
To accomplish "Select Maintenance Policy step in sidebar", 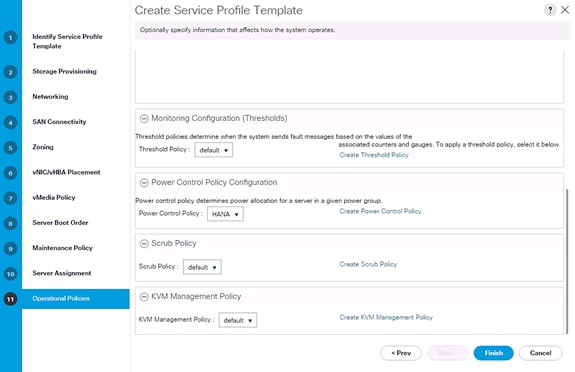I will pyautogui.click(x=62, y=248).
